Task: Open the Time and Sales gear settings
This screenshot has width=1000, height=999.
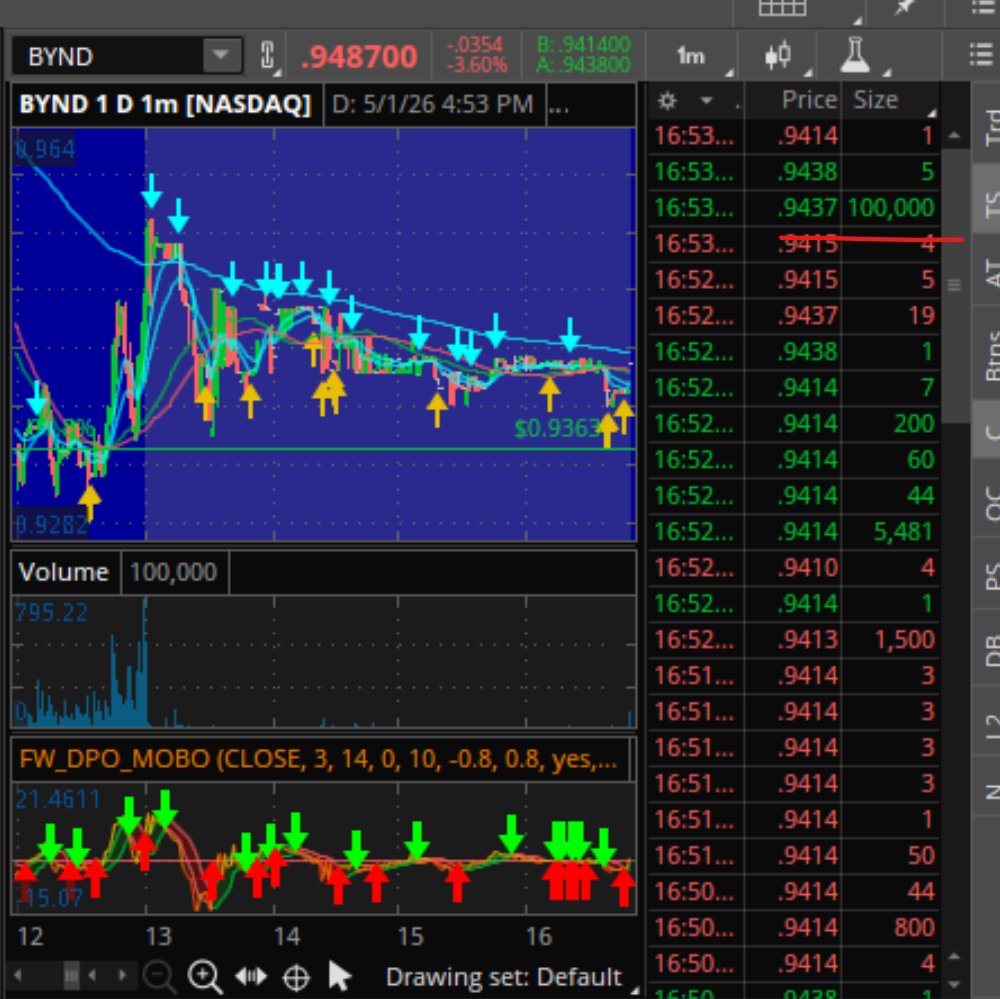Action: (667, 101)
